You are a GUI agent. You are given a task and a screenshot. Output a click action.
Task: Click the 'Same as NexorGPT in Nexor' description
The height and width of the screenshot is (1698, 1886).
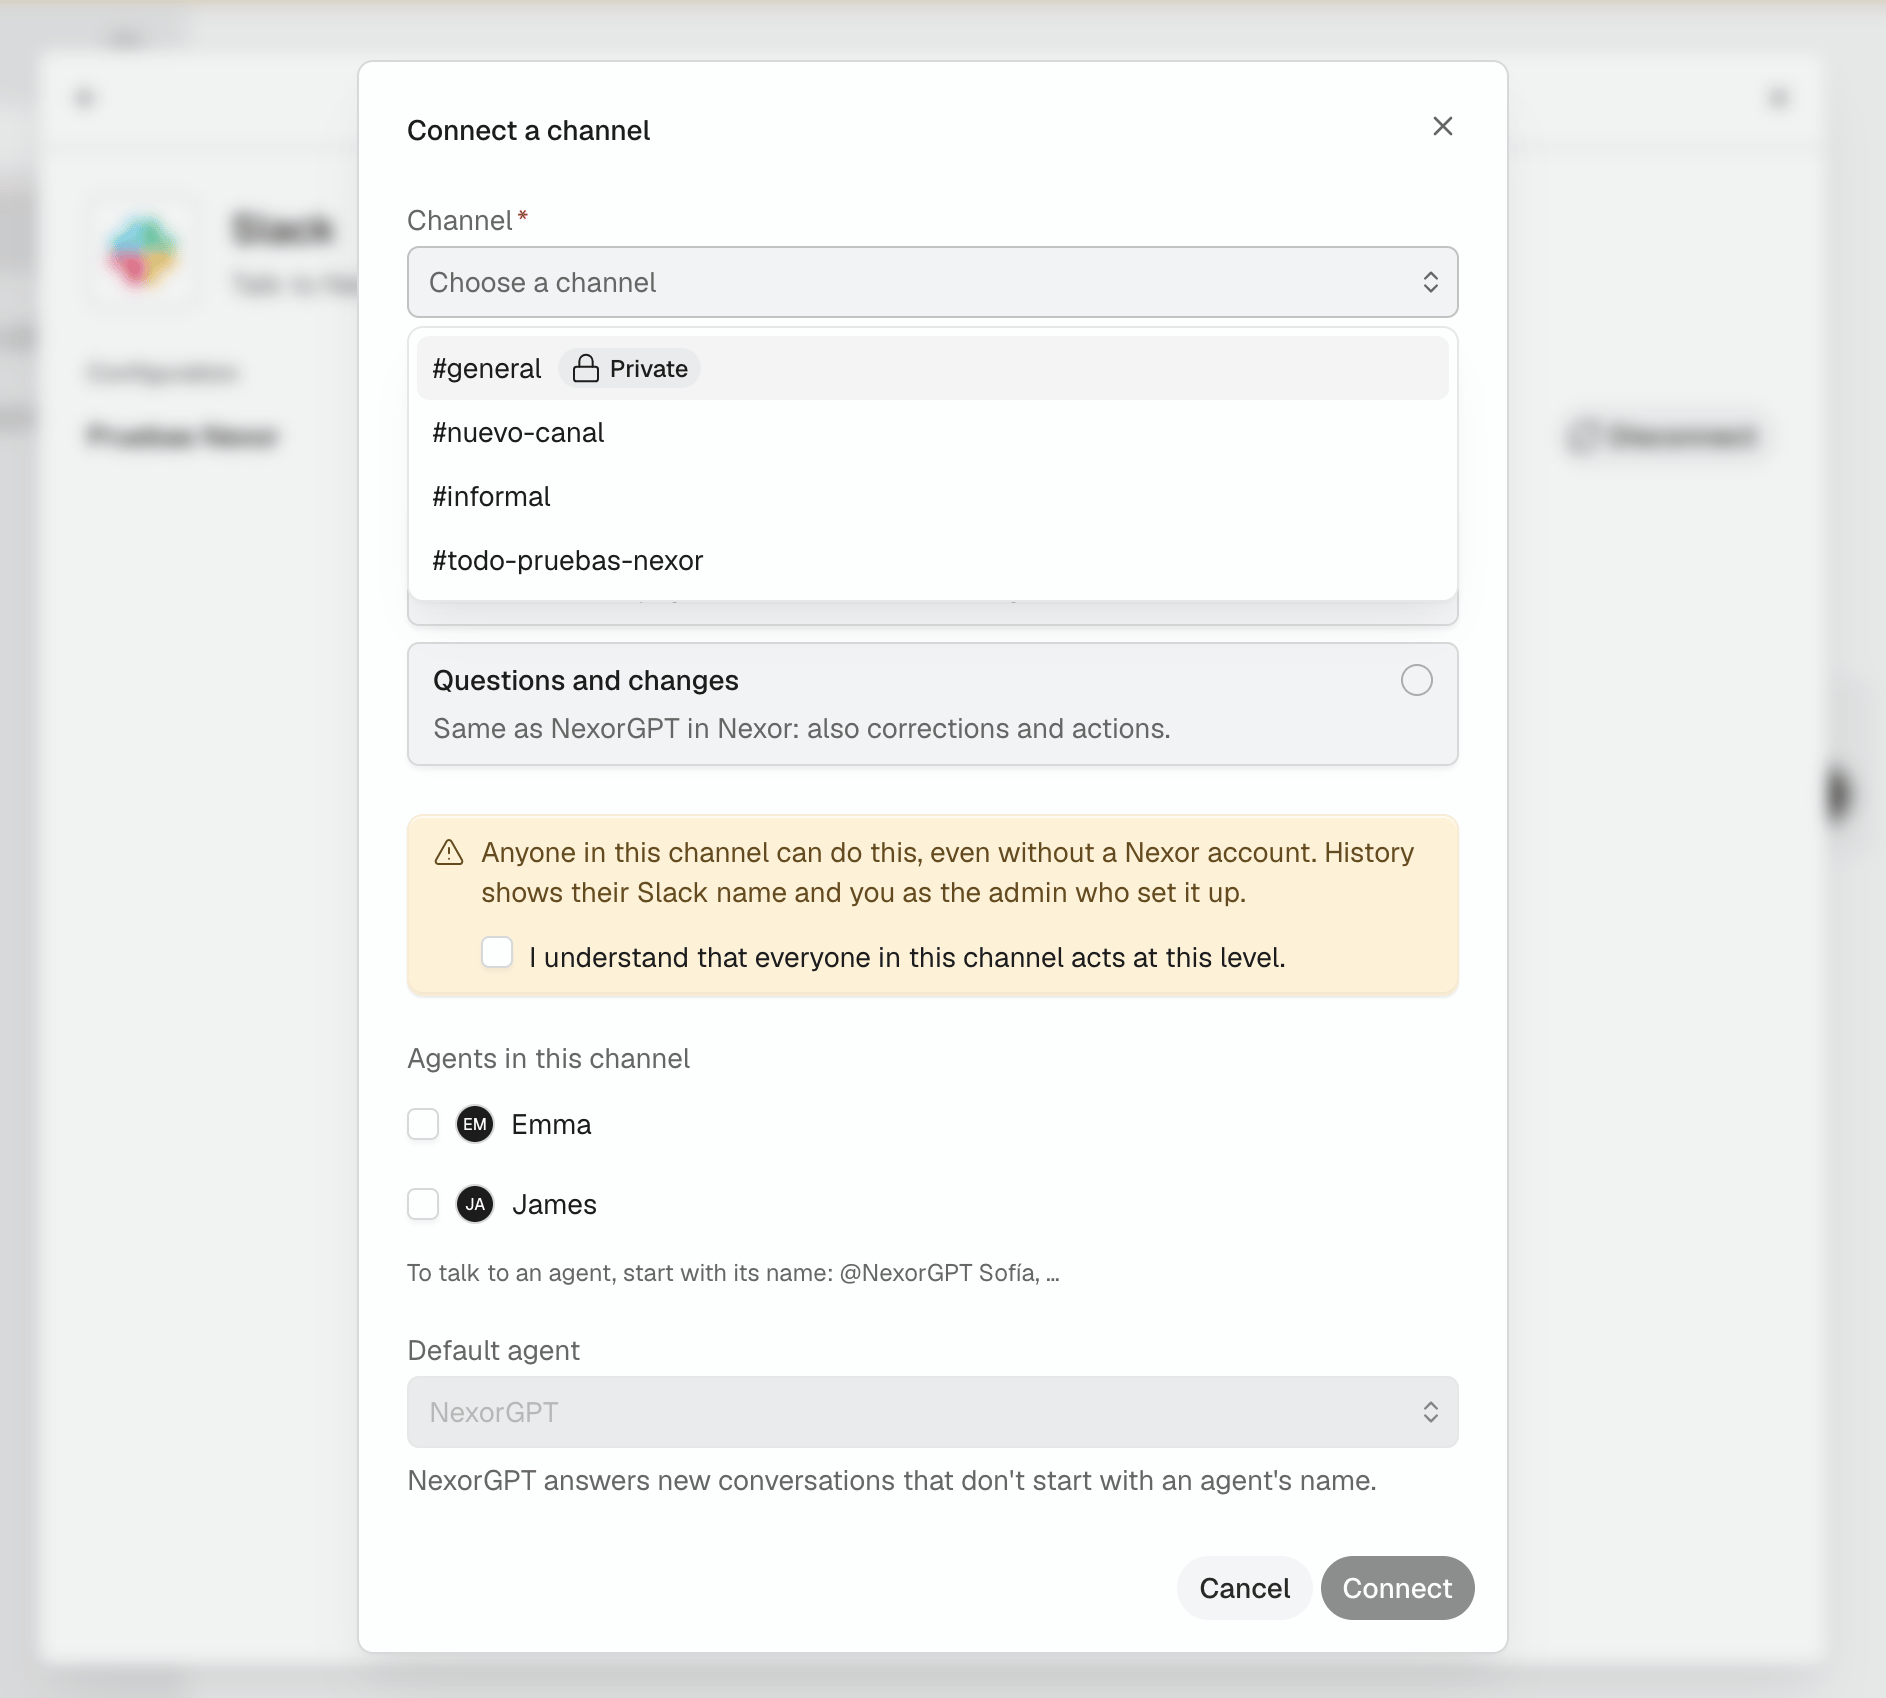802,728
